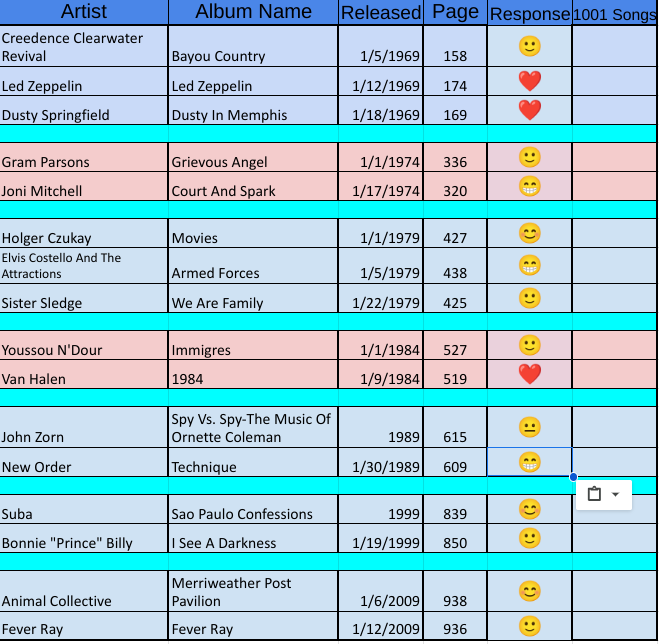The image size is (659, 644).
Task: Click the Van Halen artist cell
Action: tap(84, 374)
